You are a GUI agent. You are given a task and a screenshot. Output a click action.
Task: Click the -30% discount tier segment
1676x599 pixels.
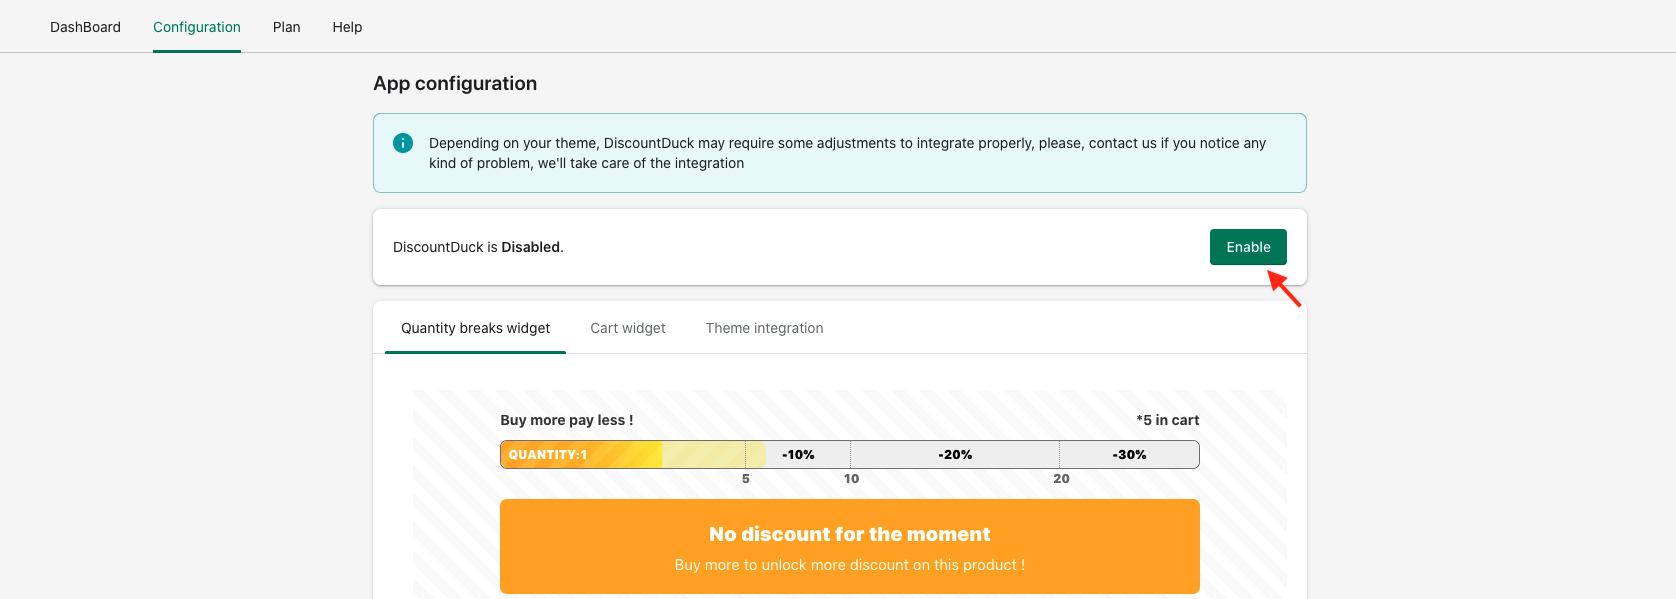coord(1129,455)
